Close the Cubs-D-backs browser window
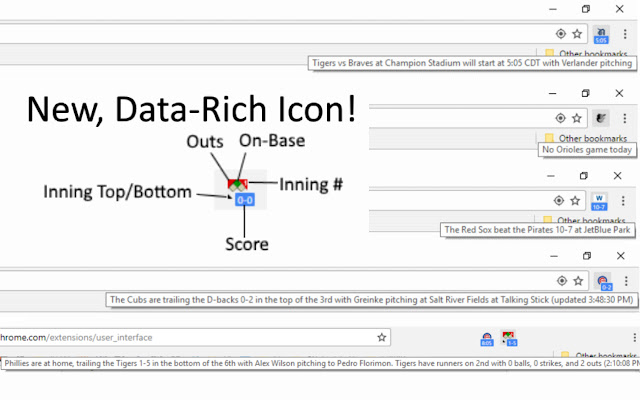The height and width of the screenshot is (400, 640). (x=621, y=256)
